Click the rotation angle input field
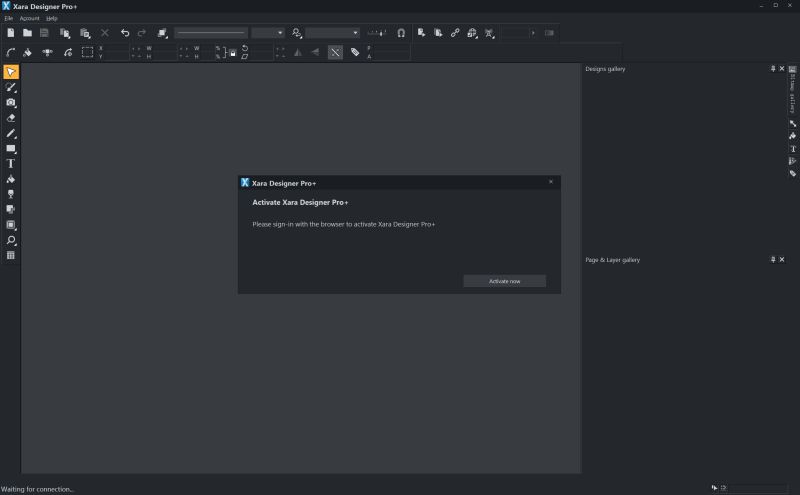Screen dimensions: 800x495 pos(259,48)
